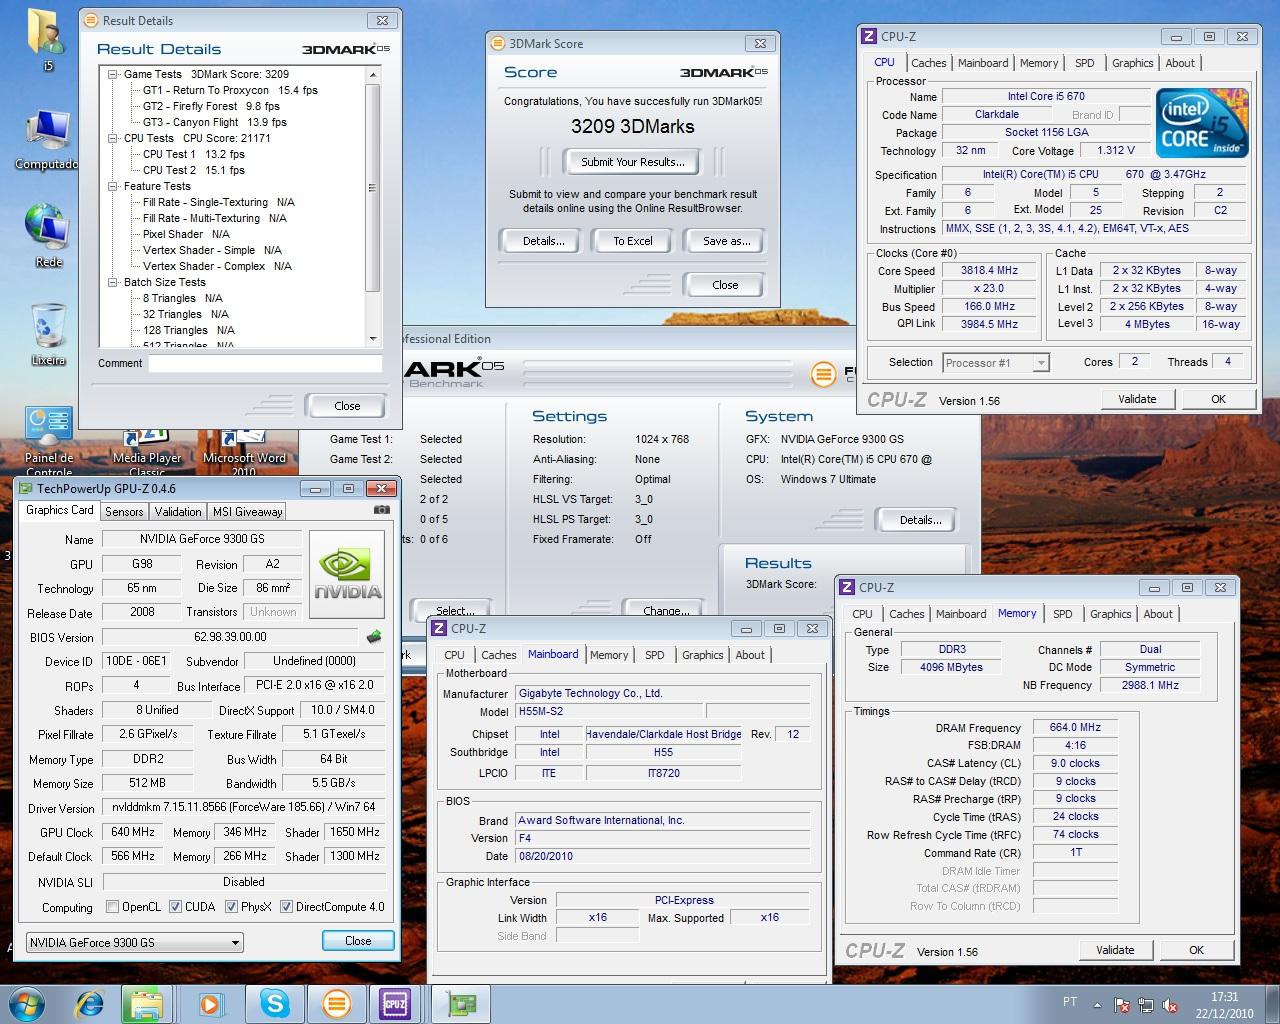
Task: Open the MSI Giveaway tab
Action: pos(247,511)
